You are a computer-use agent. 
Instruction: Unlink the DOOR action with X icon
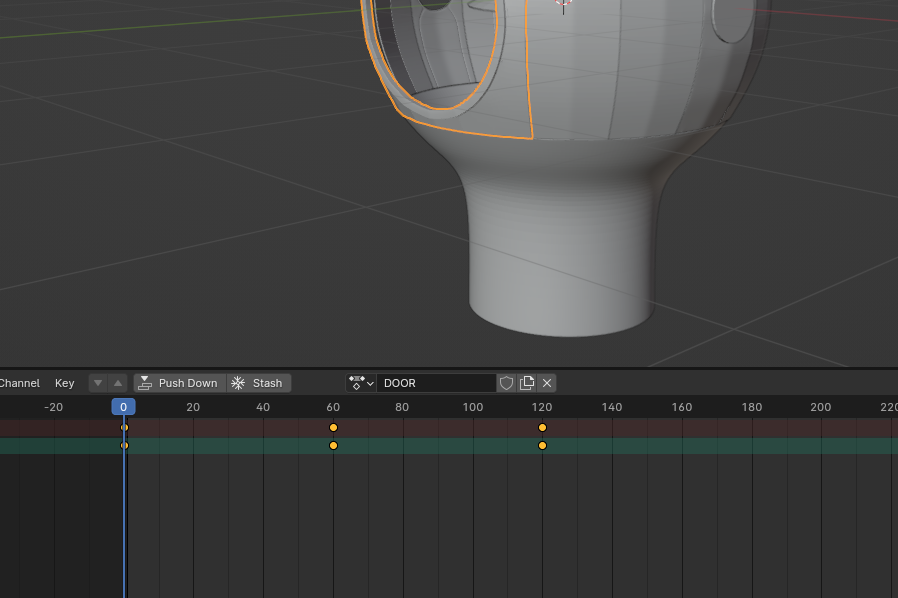point(547,383)
